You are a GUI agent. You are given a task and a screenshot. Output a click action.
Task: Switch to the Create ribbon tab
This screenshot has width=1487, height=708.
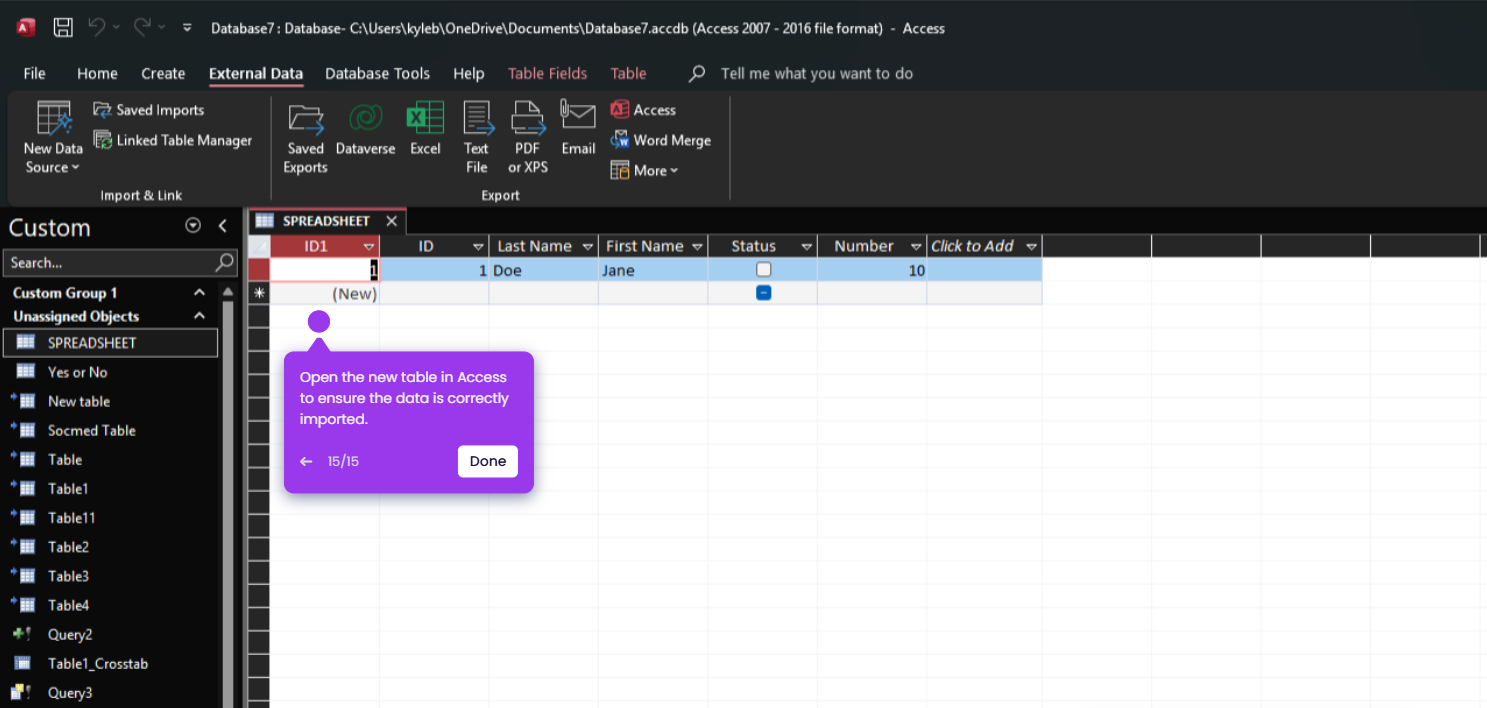pyautogui.click(x=163, y=73)
